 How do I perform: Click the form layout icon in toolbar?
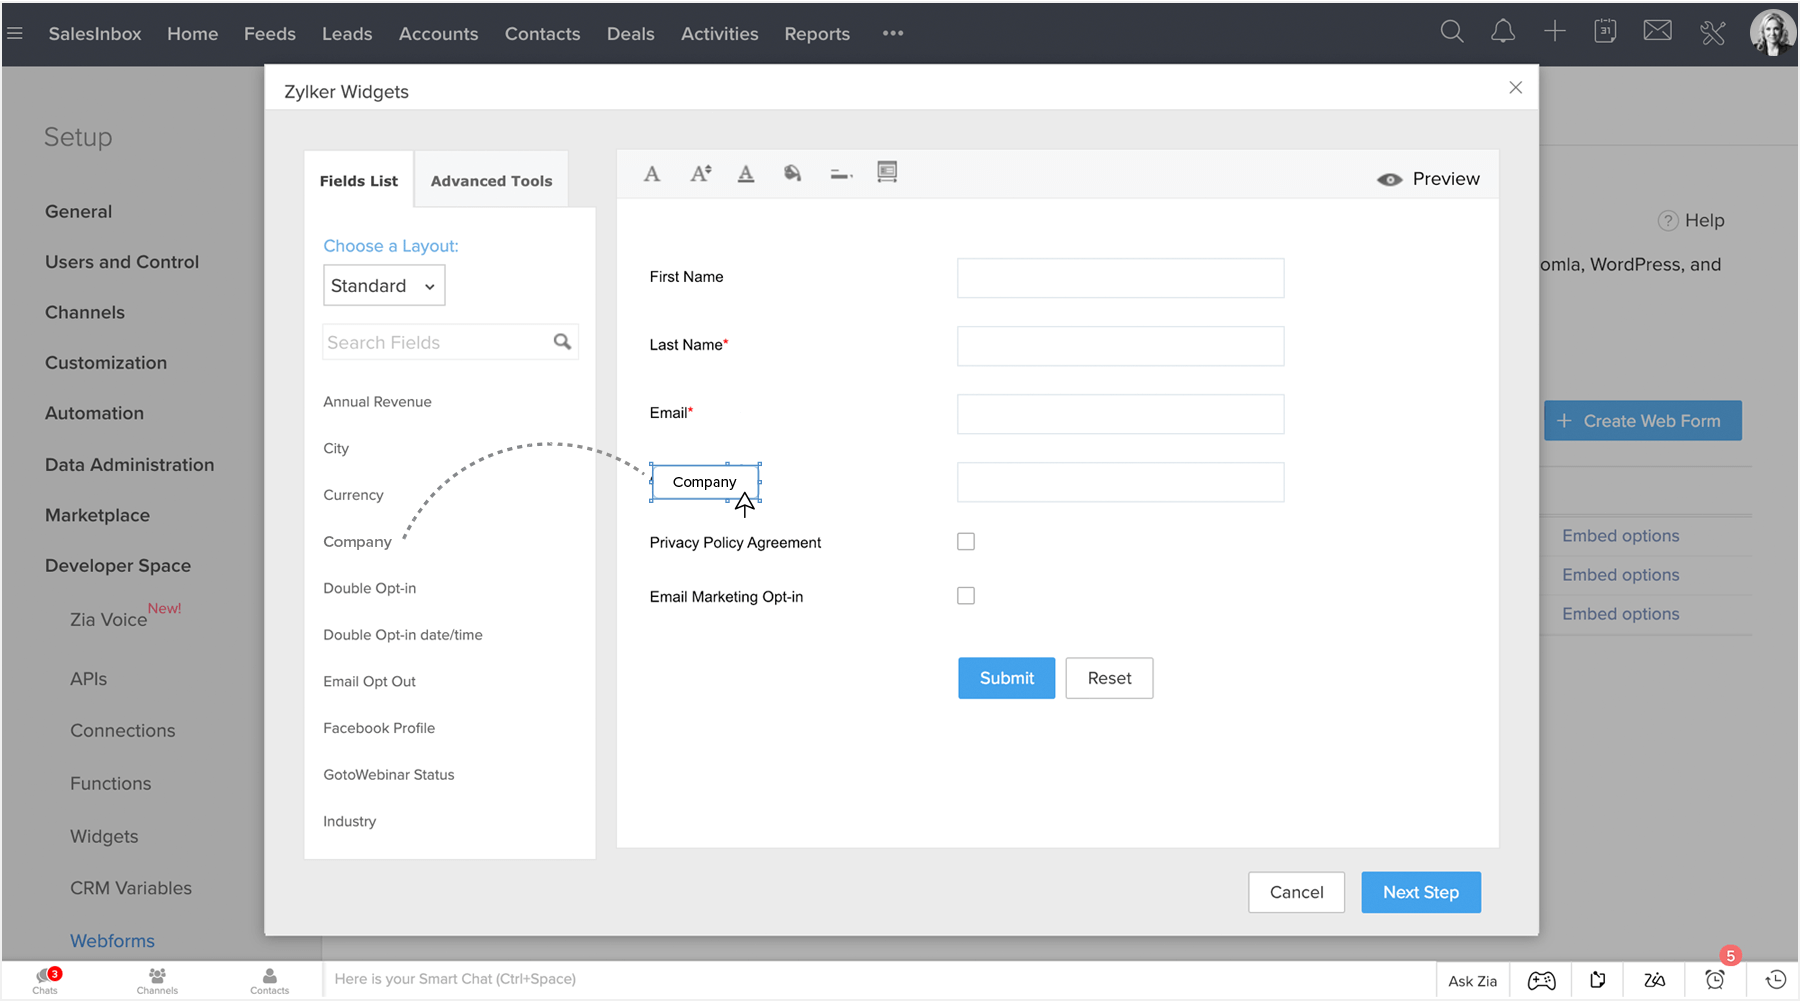tap(887, 172)
